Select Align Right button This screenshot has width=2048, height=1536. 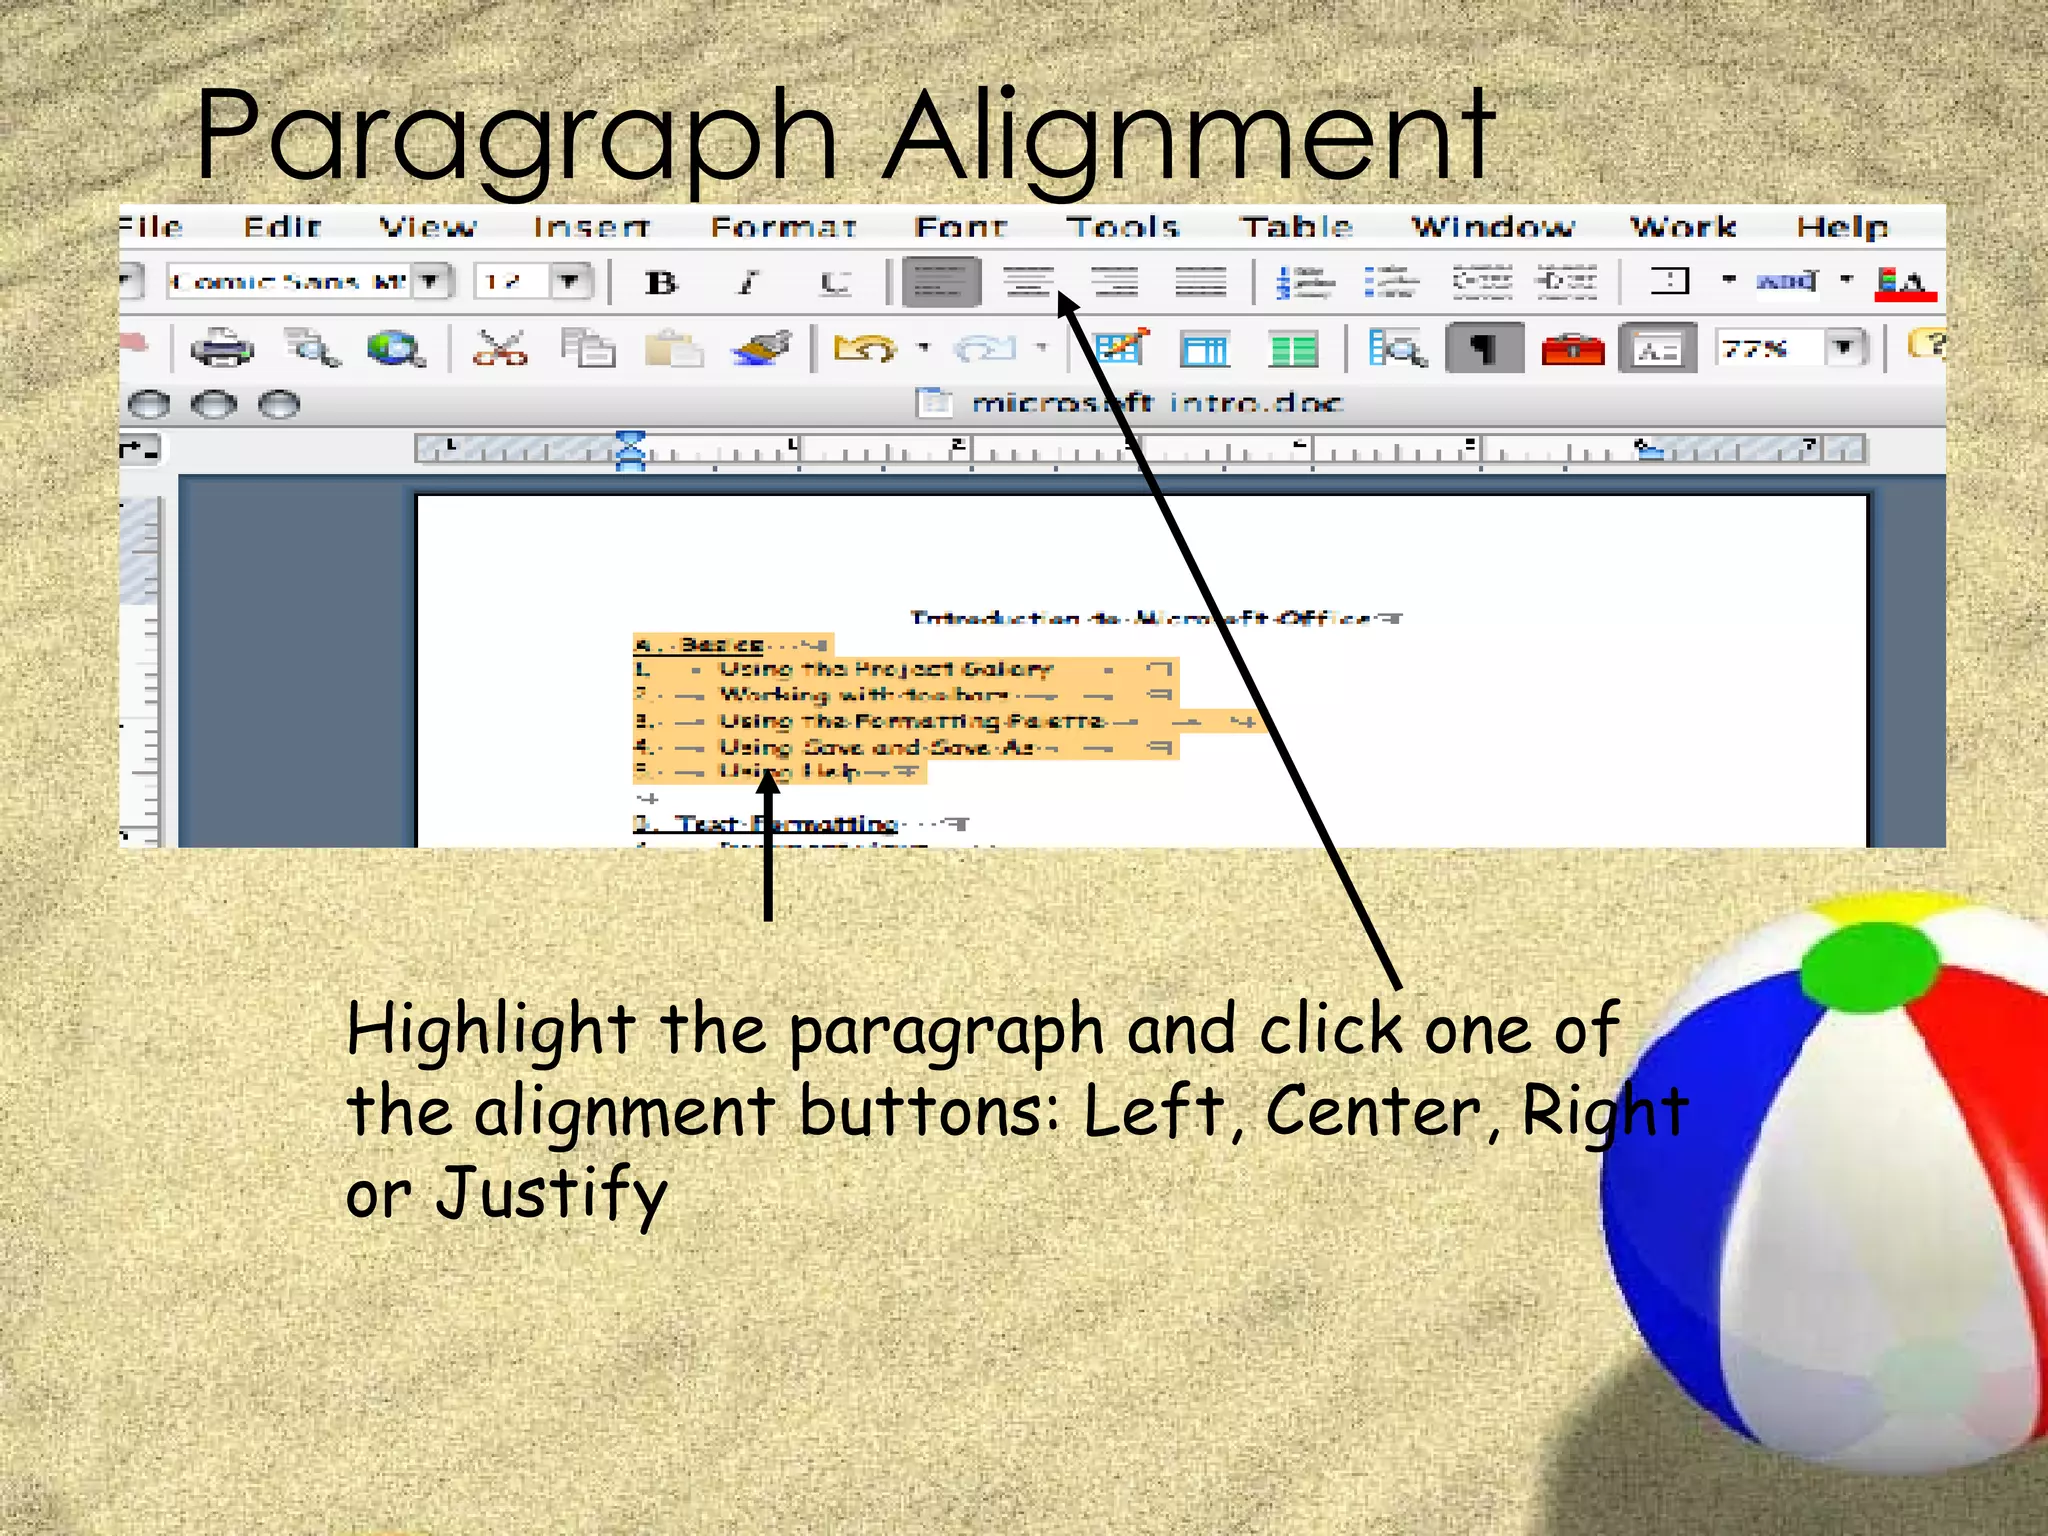(x=1115, y=283)
